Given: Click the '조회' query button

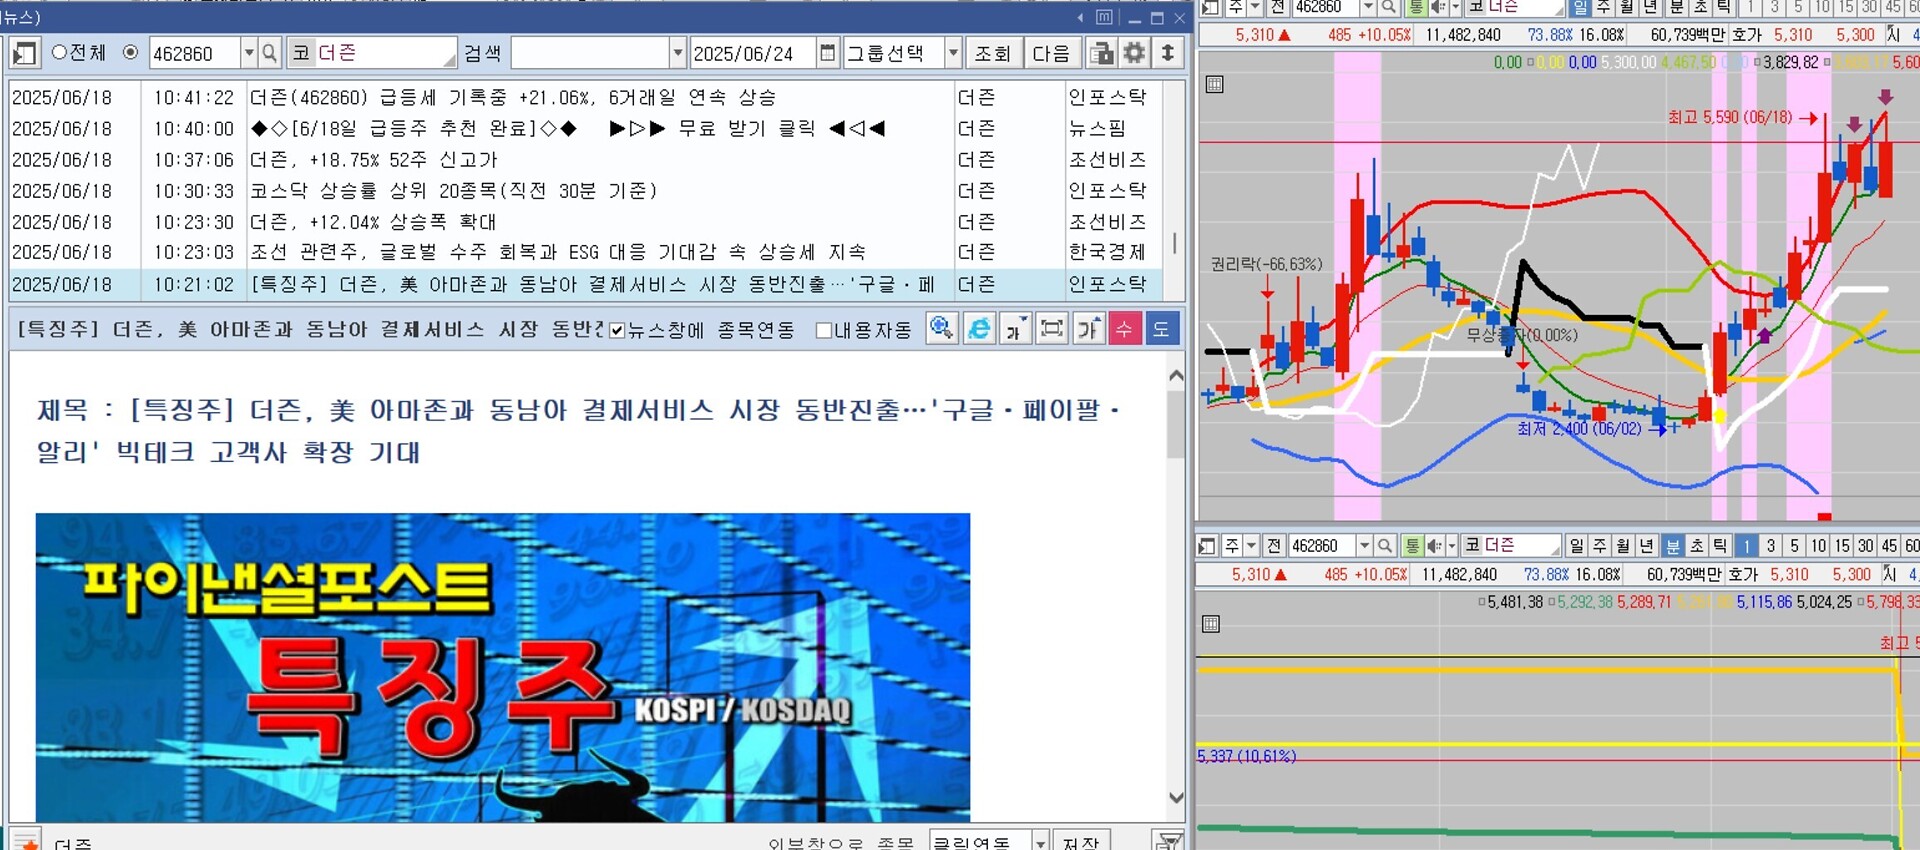Looking at the screenshot, I should 993,53.
